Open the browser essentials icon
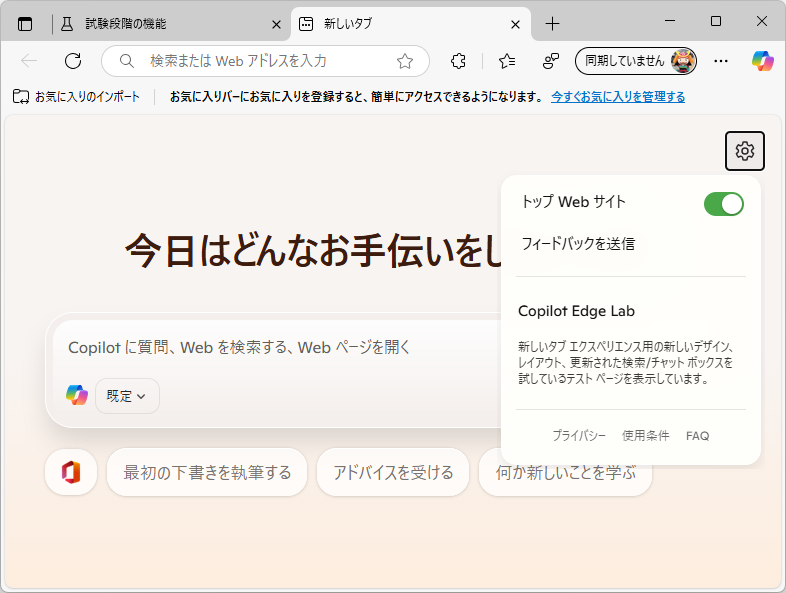Image resolution: width=786 pixels, height=593 pixels. pyautogui.click(x=550, y=61)
